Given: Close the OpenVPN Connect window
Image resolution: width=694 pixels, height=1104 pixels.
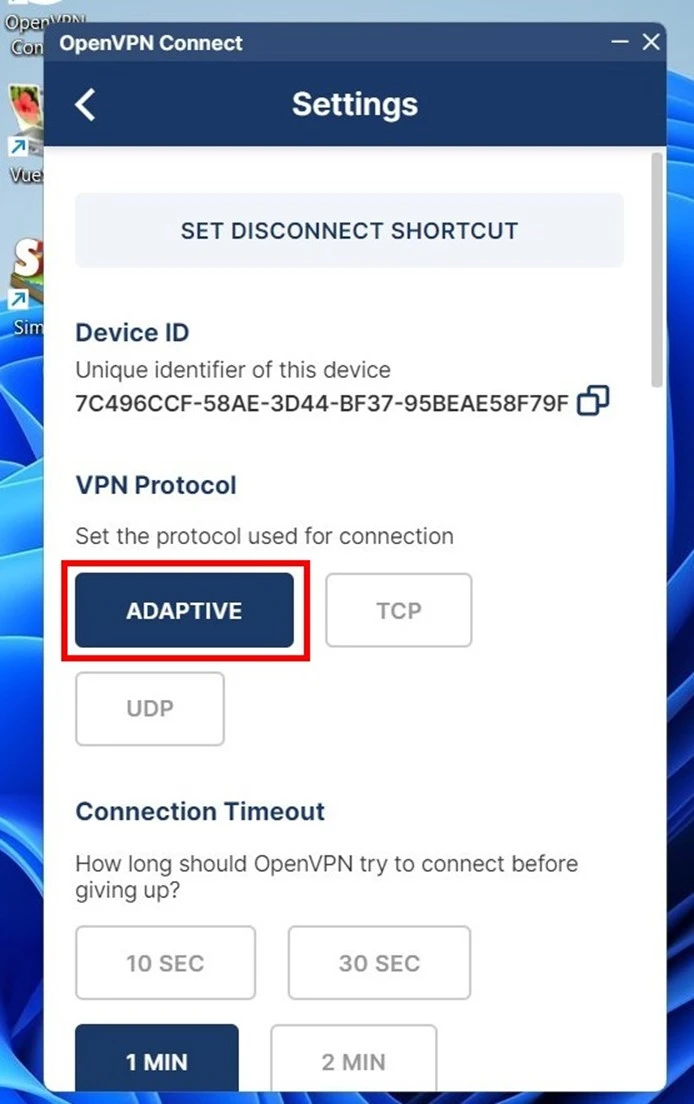Looking at the screenshot, I should tap(651, 42).
